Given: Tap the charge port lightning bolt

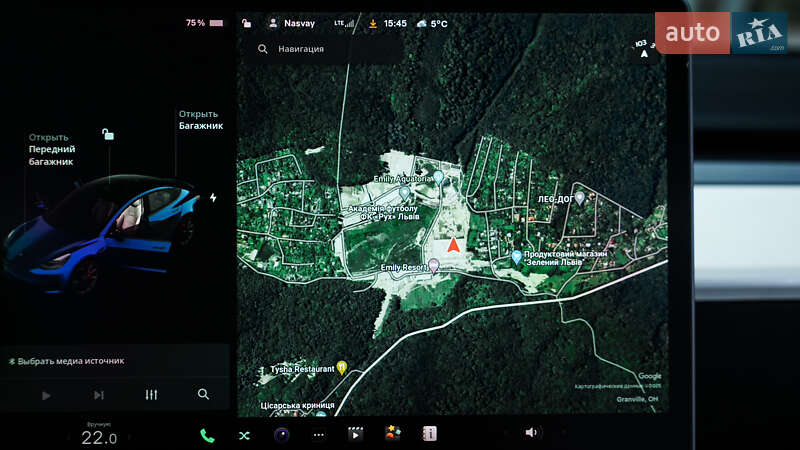Looking at the screenshot, I should (x=213, y=197).
